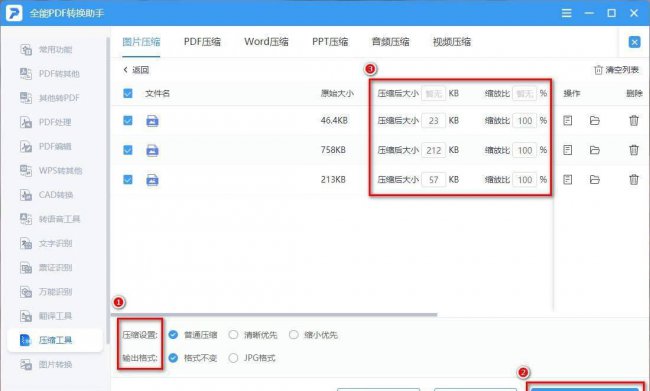Screen dimensions: 650x391
Task: Click the 清空列表 trash icon
Action: point(598,70)
